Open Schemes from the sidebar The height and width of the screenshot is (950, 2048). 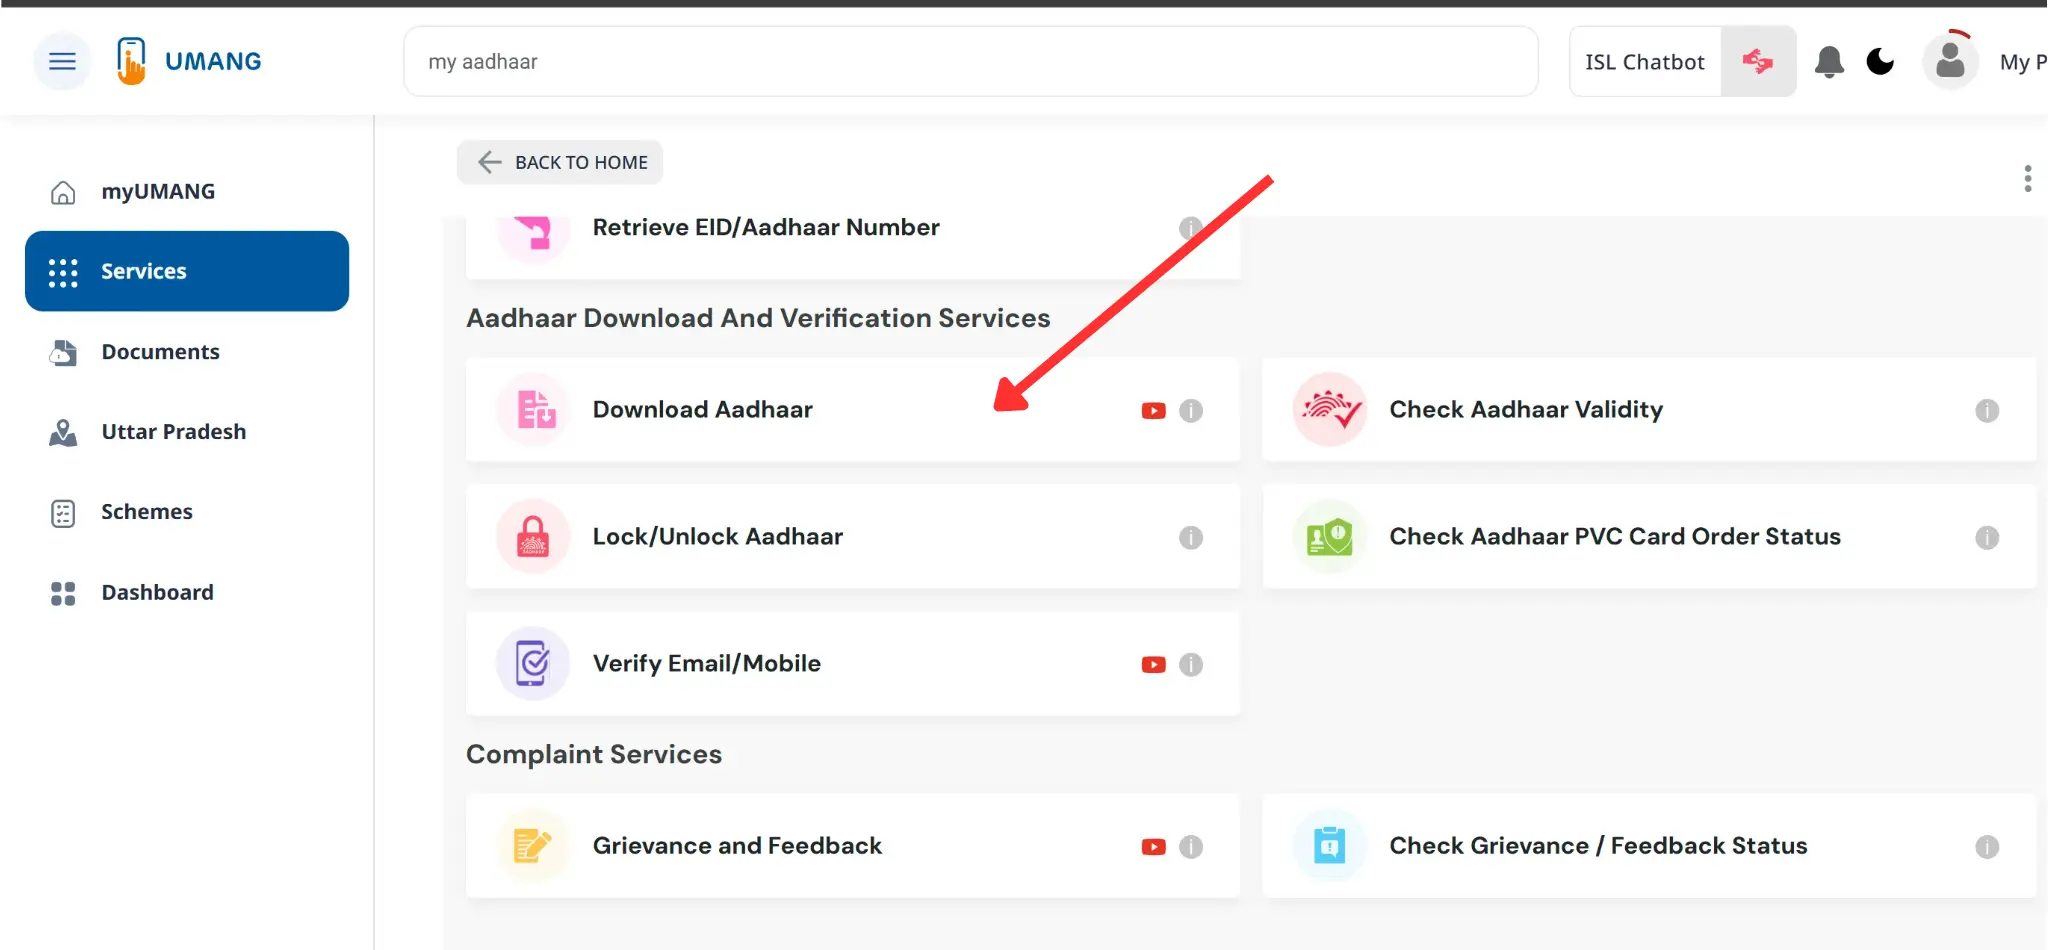[146, 512]
